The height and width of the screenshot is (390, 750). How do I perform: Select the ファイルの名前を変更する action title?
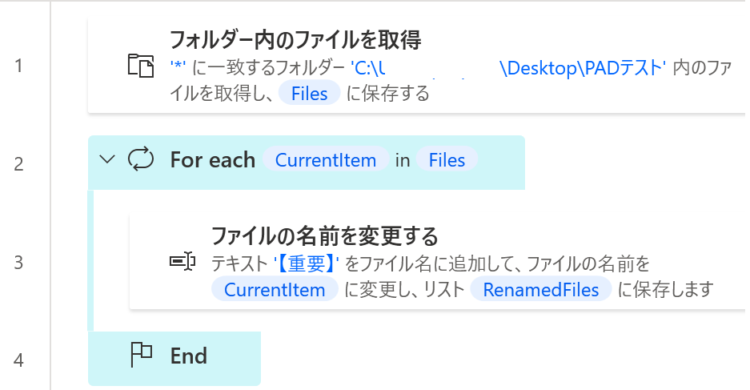pos(325,236)
